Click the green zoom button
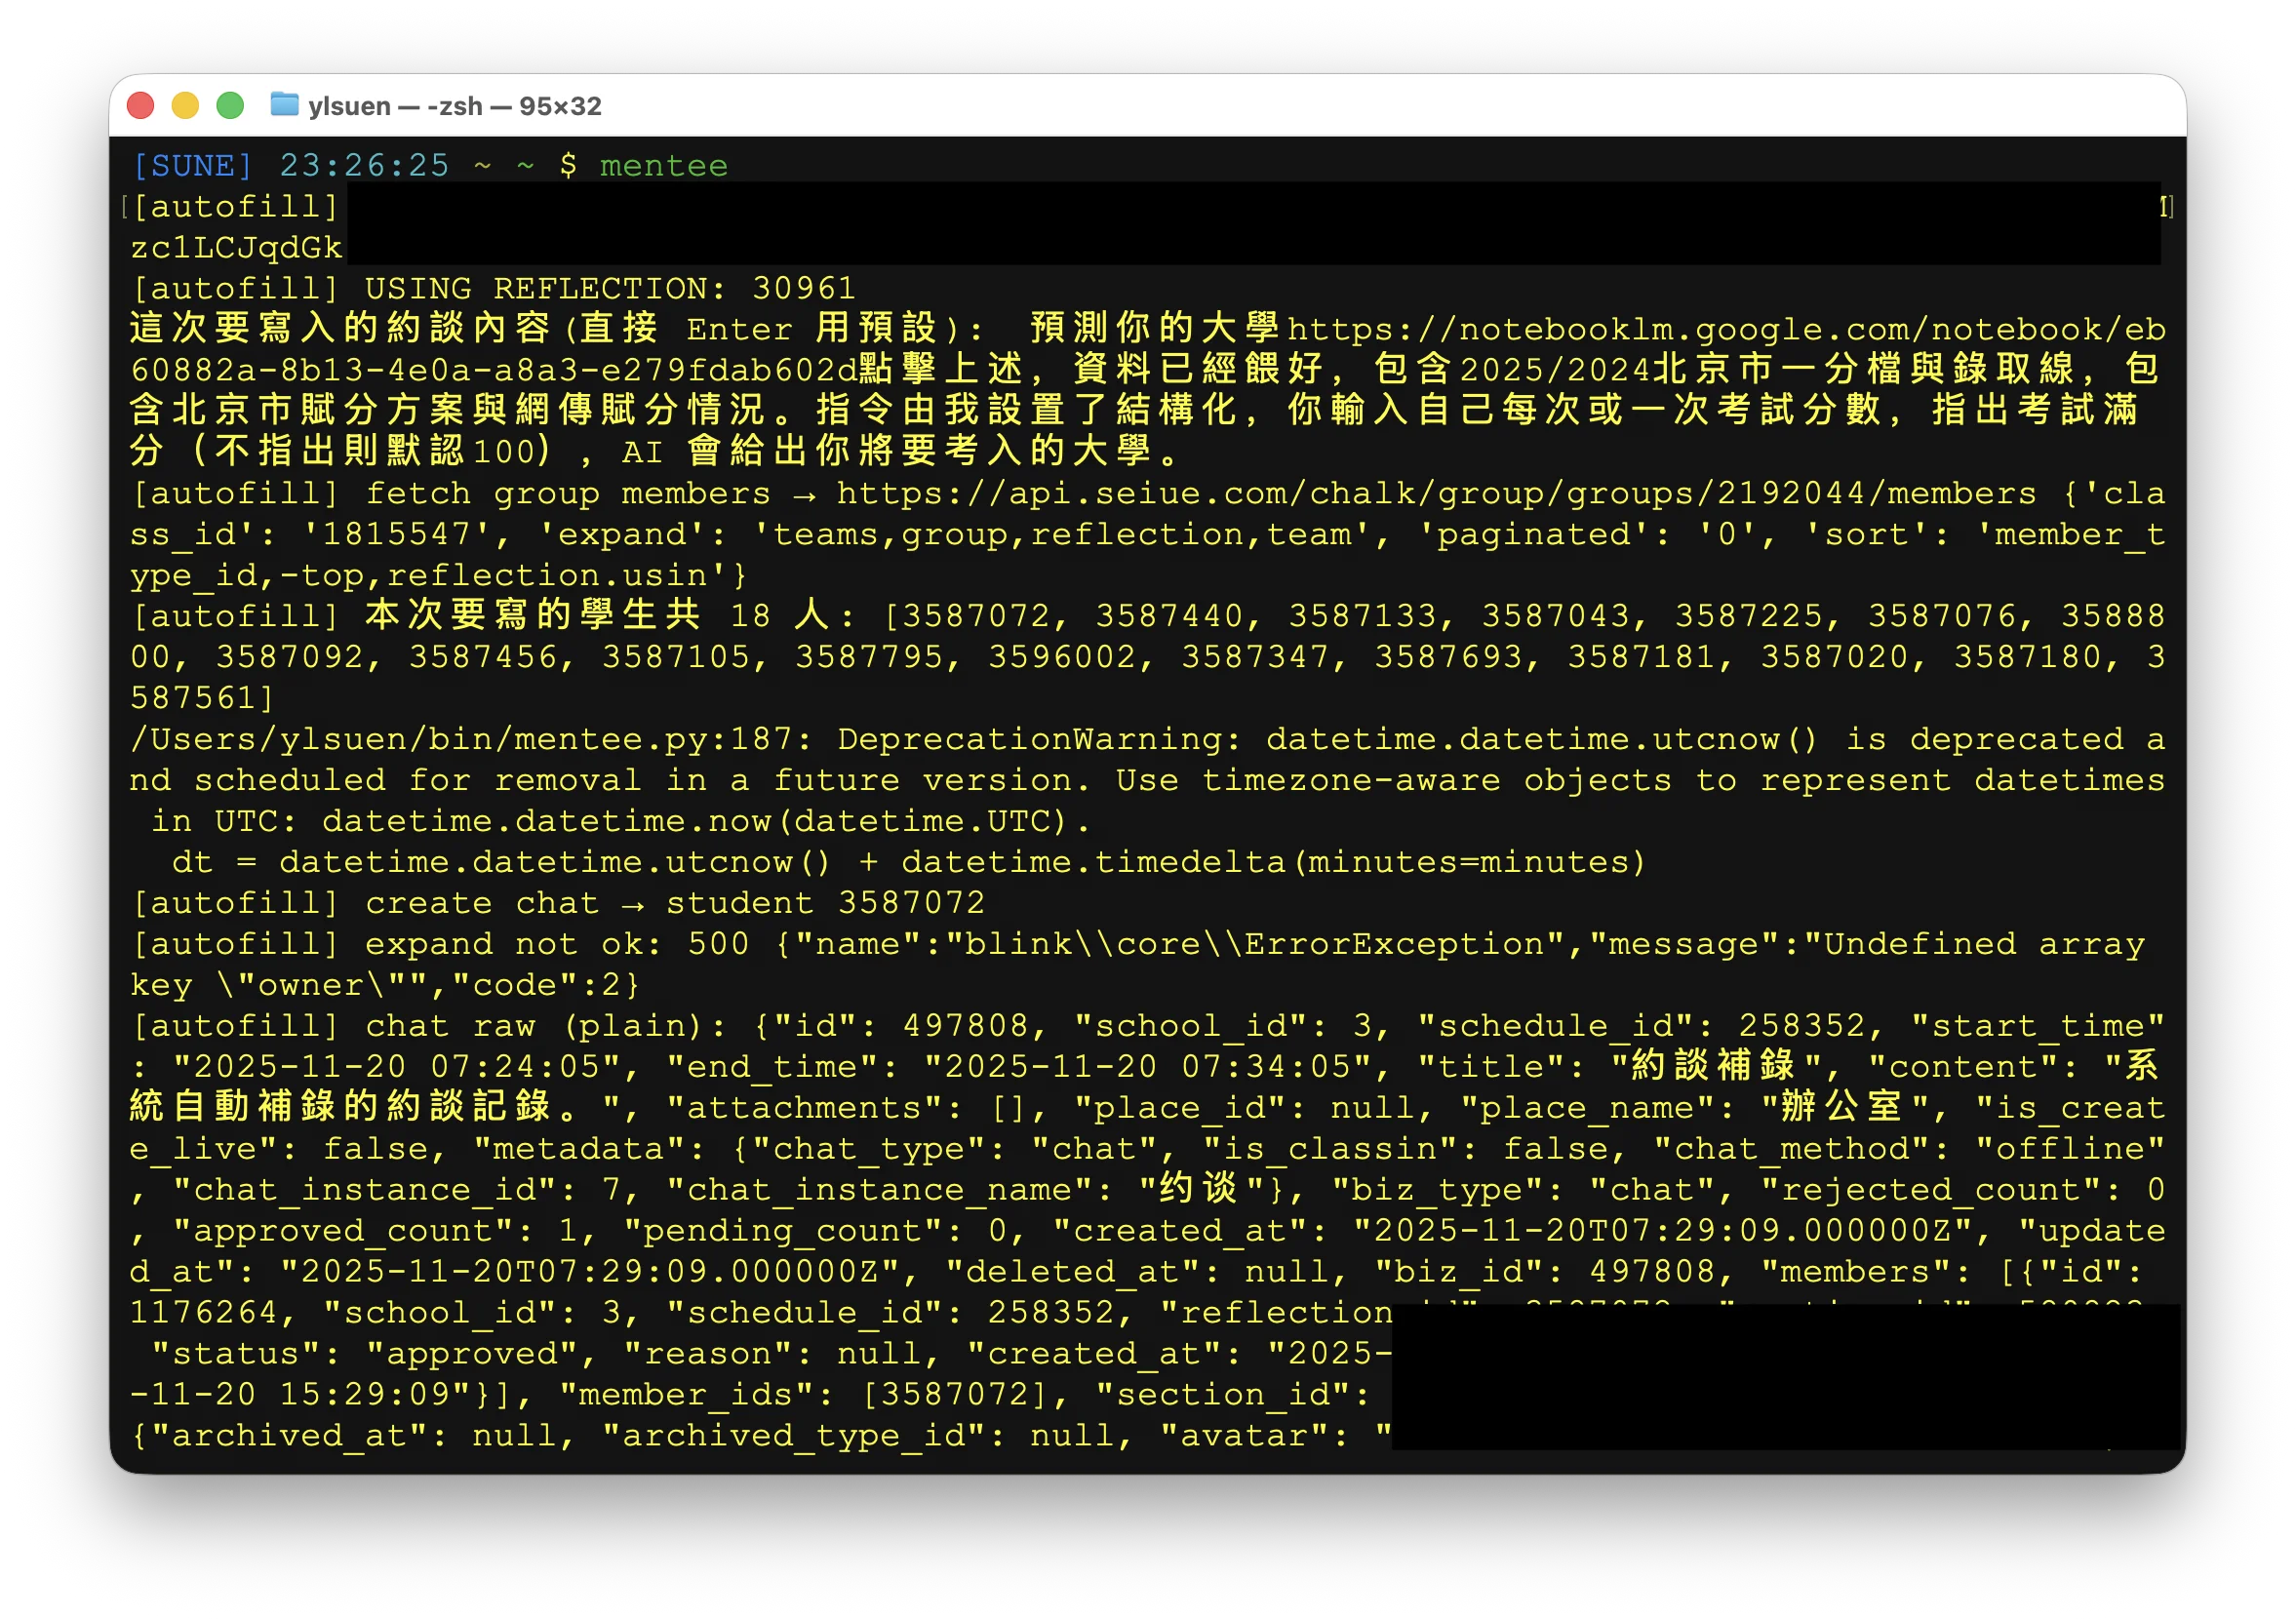The image size is (2296, 1619). pos(230,104)
